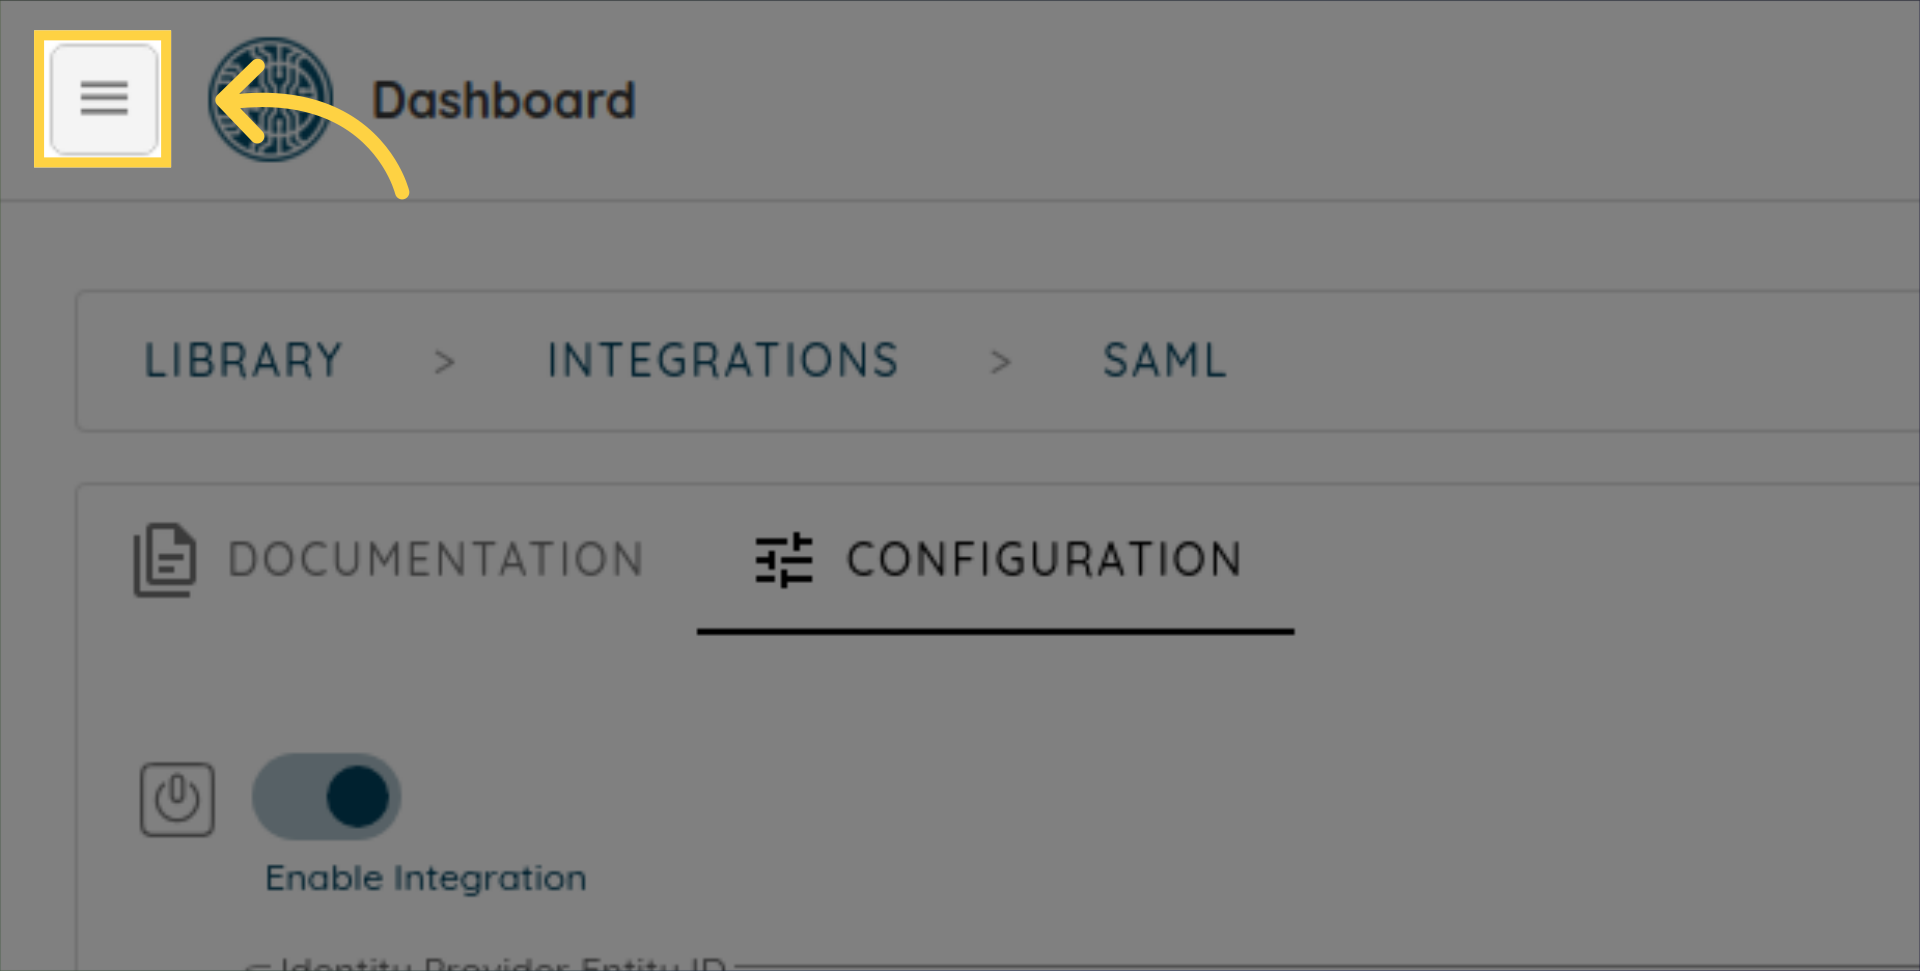This screenshot has height=971, width=1920.
Task: Toggle the Enable Integration switch
Action: coord(326,797)
